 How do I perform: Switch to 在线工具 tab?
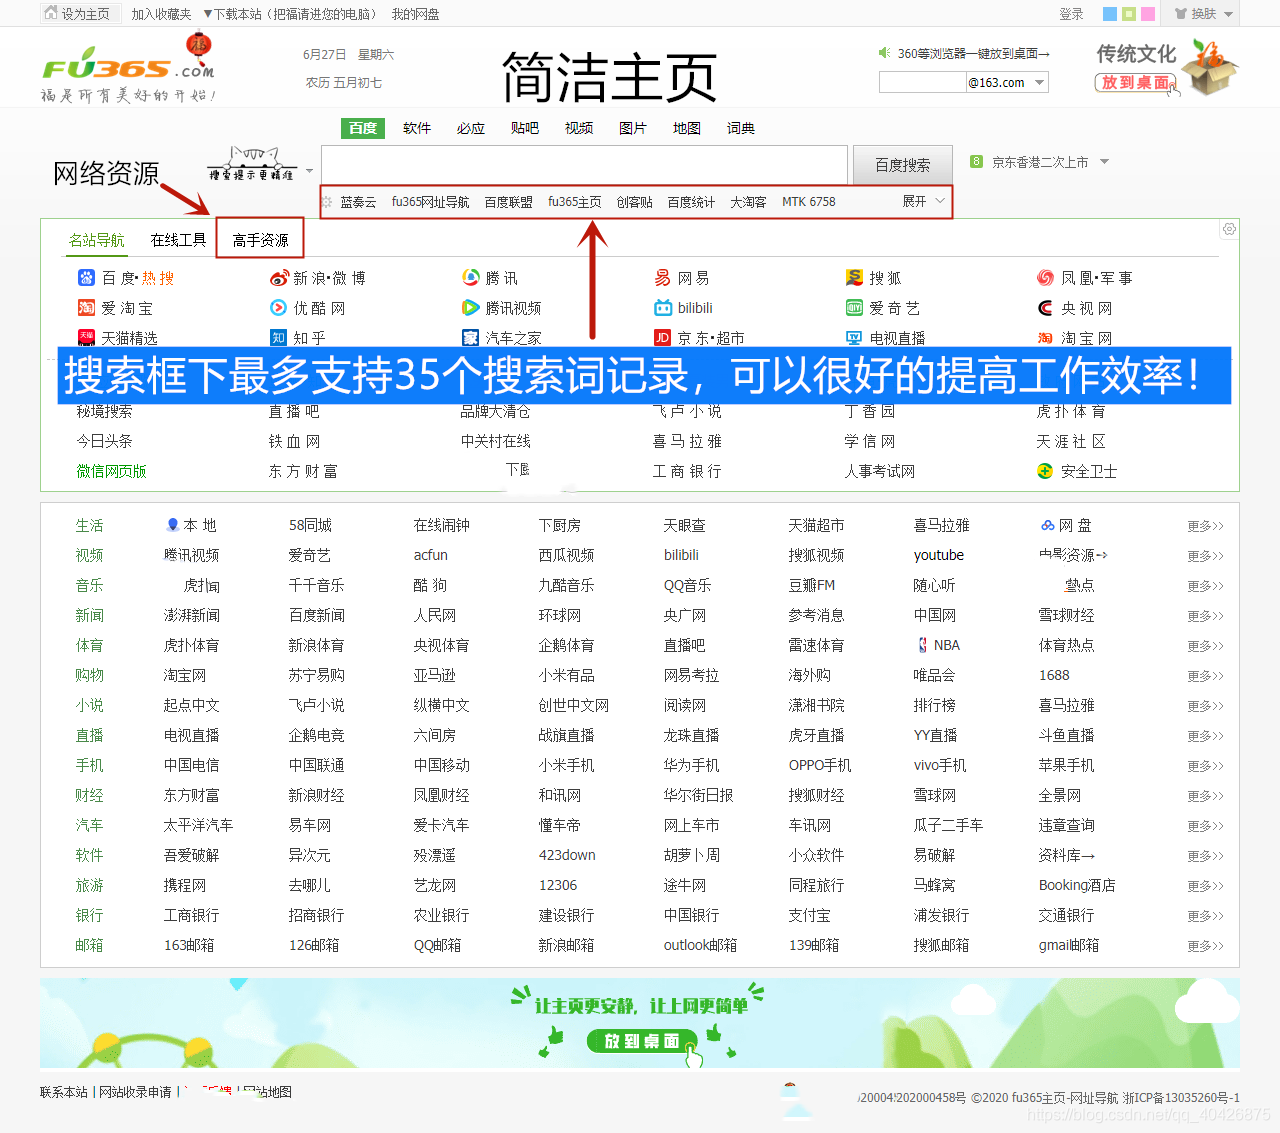click(178, 240)
